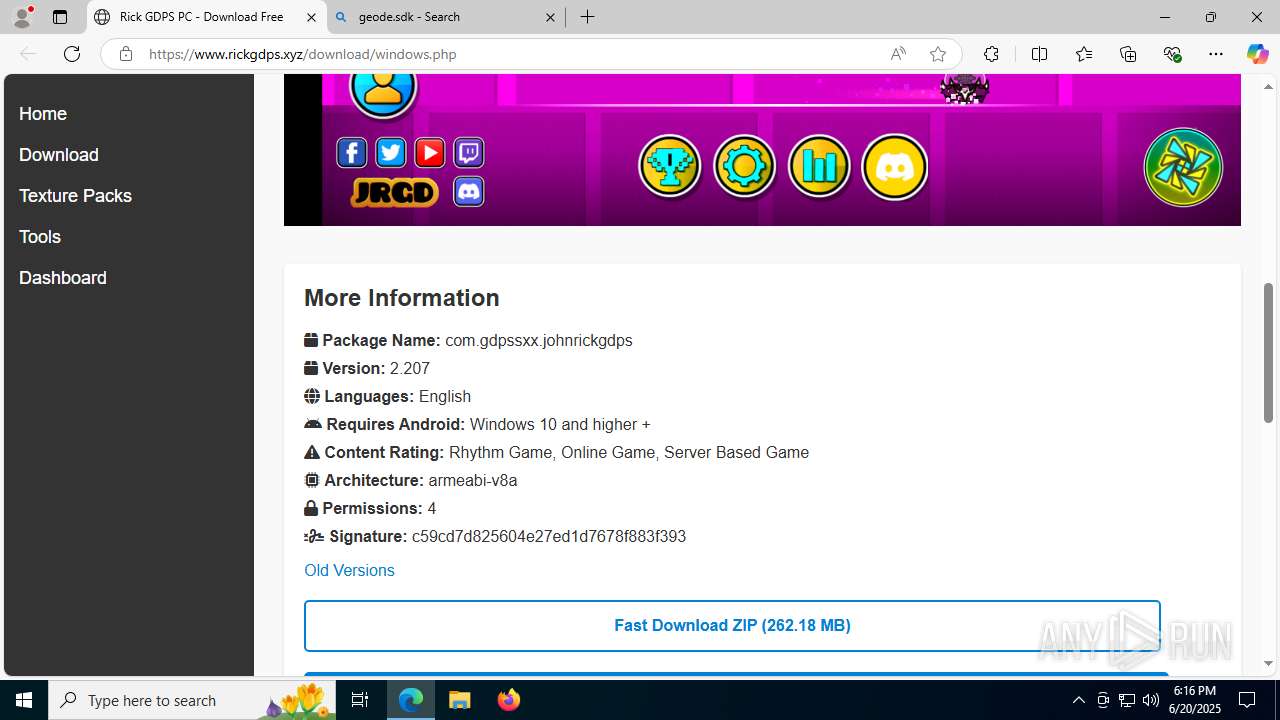This screenshot has height=720, width=1280.
Task: Click the small Discord icon beside JRGD
Action: point(469,190)
